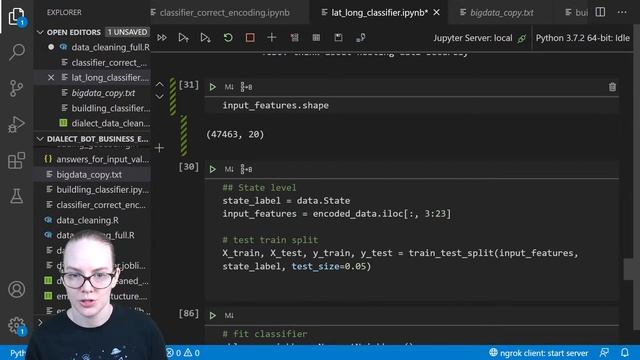Run cell 30 by line
The image size is (640, 360).
[246, 169]
